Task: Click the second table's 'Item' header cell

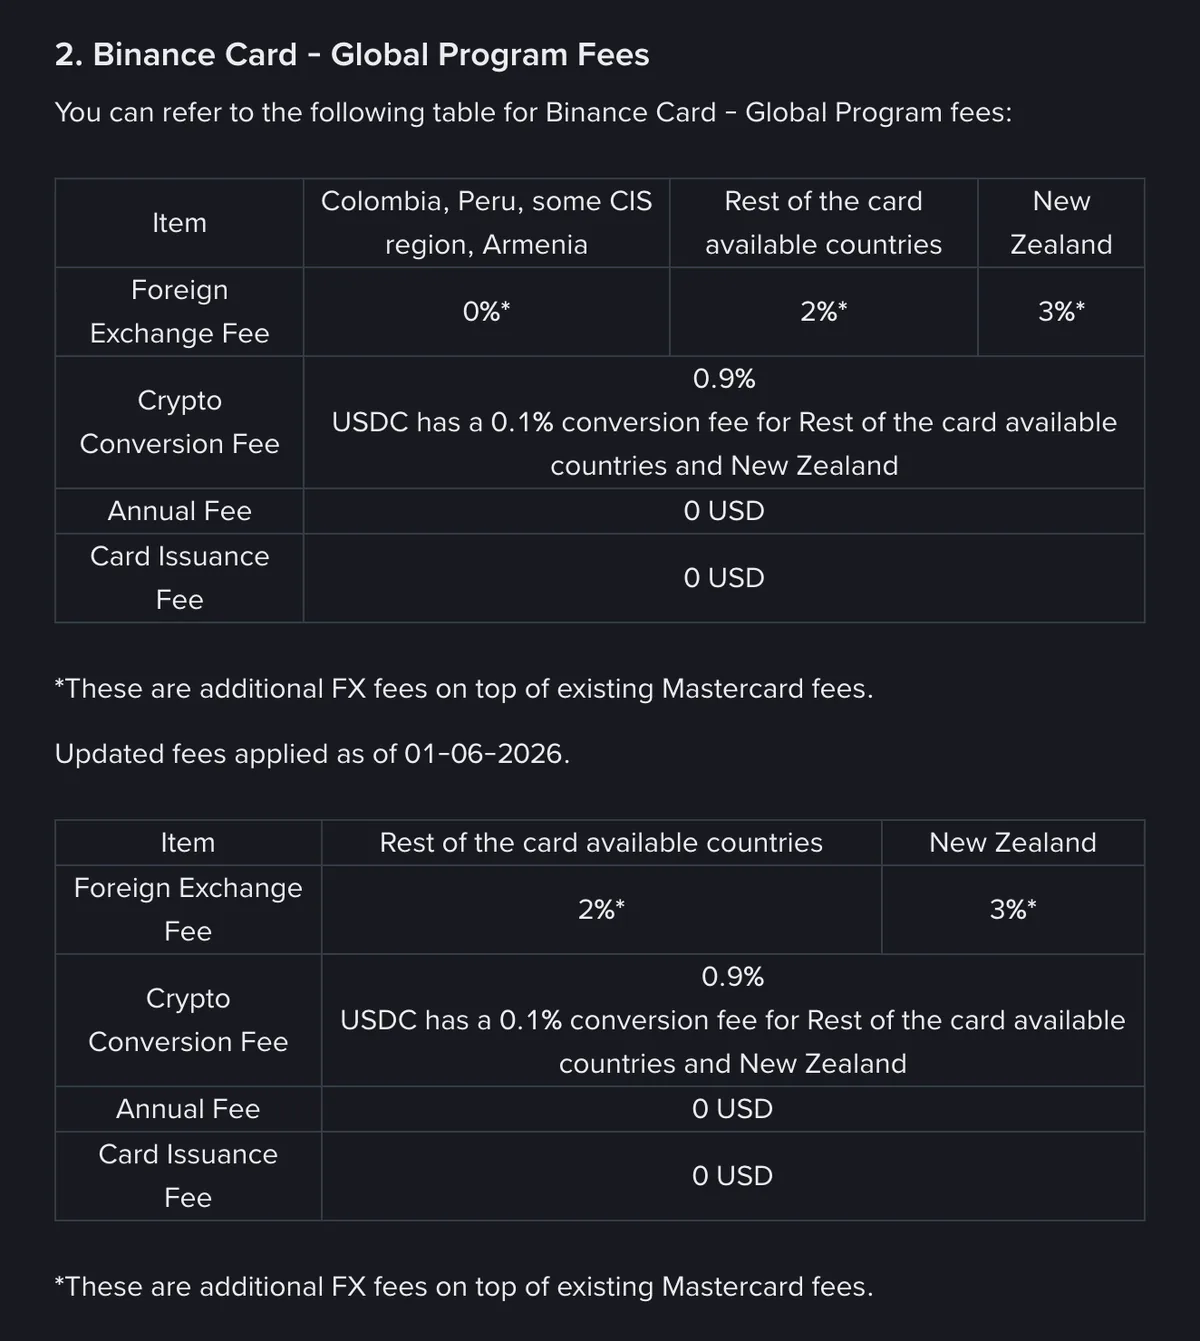Action: [188, 843]
